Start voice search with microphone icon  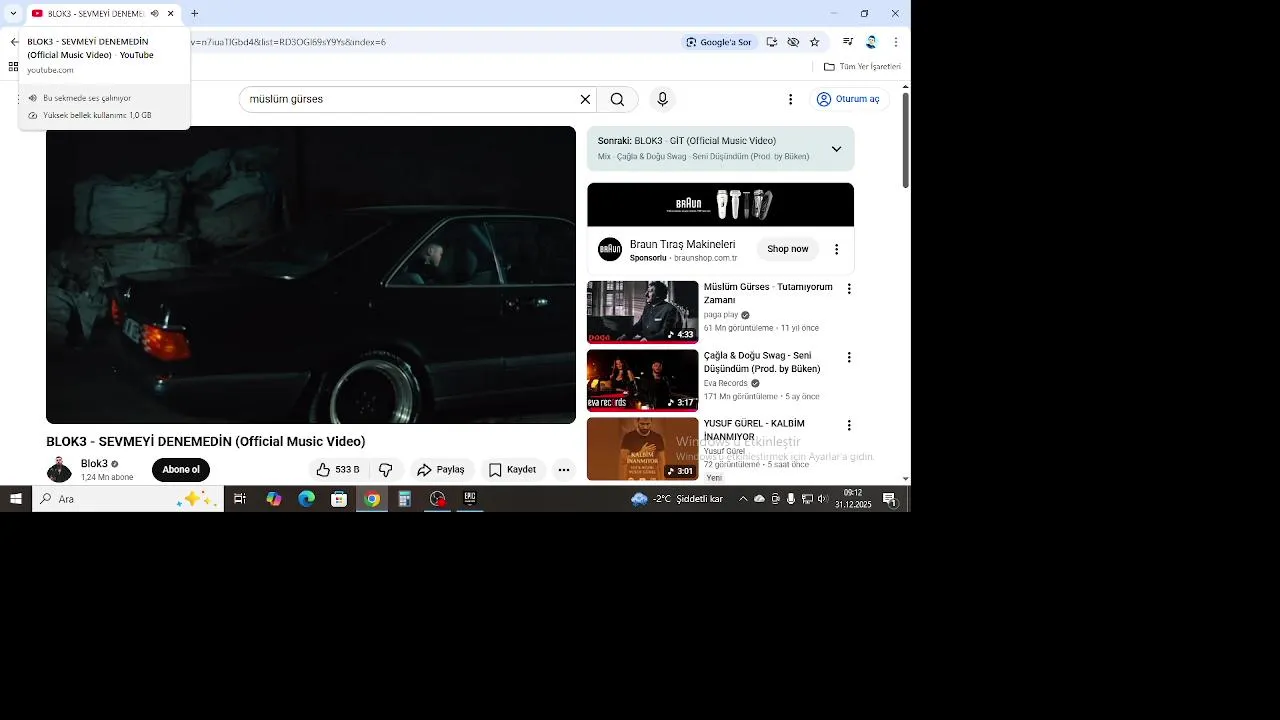pyautogui.click(x=662, y=99)
